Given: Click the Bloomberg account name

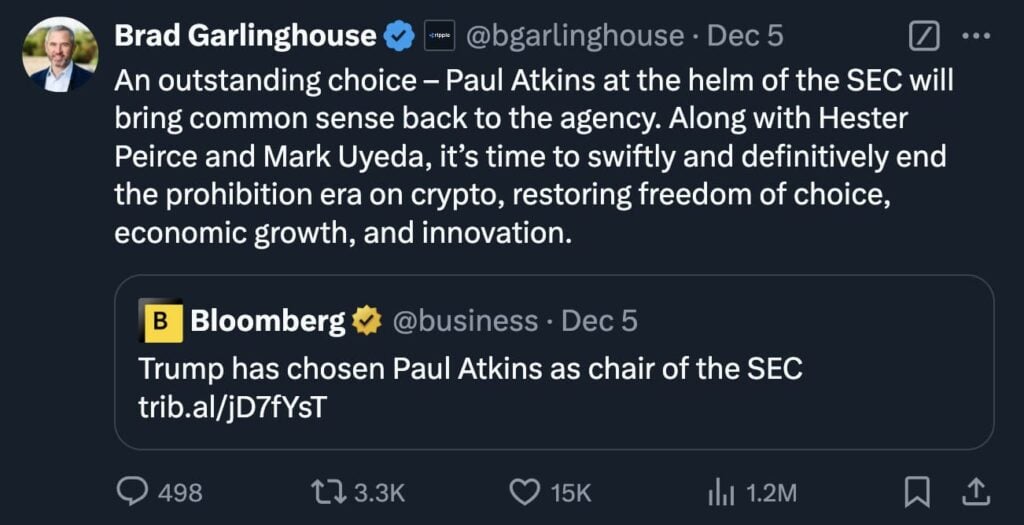Looking at the screenshot, I should click(267, 321).
